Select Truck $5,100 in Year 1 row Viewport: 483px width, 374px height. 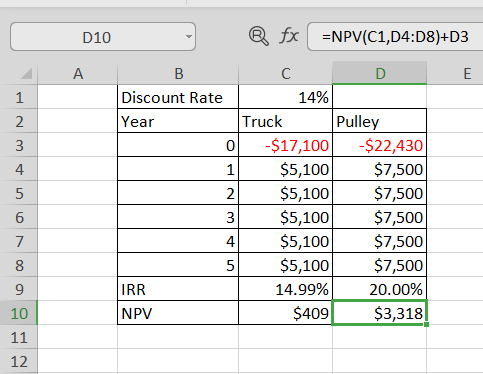286,169
